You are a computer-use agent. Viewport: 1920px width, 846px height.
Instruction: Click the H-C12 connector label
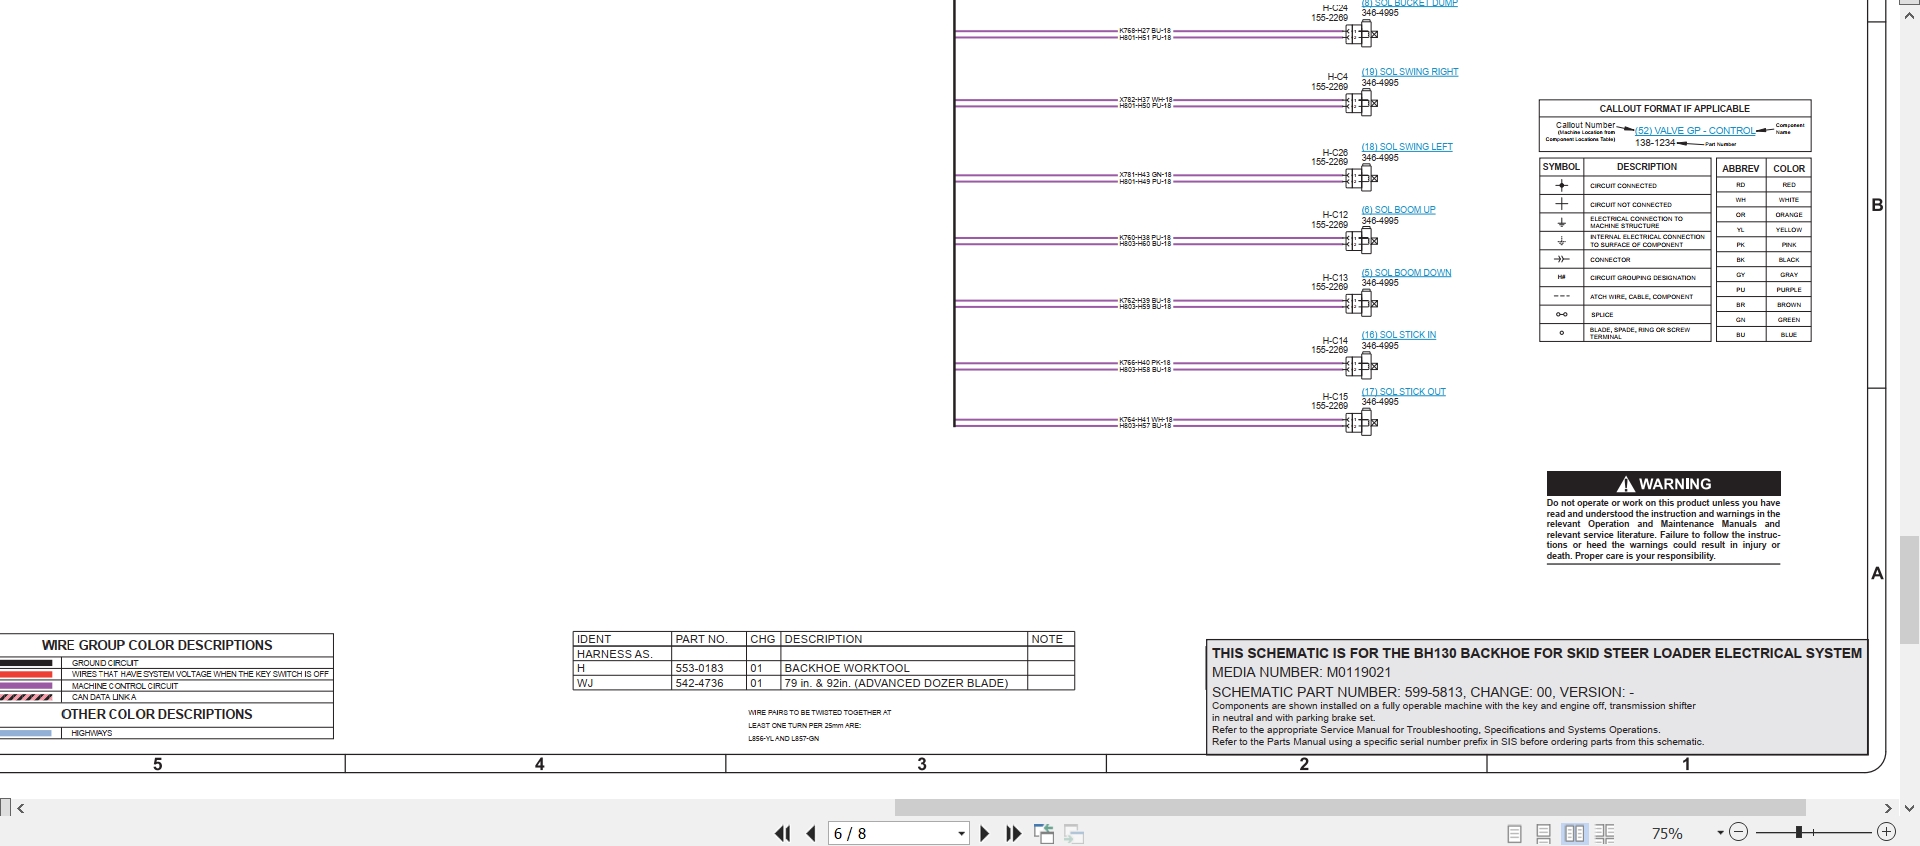[1335, 215]
